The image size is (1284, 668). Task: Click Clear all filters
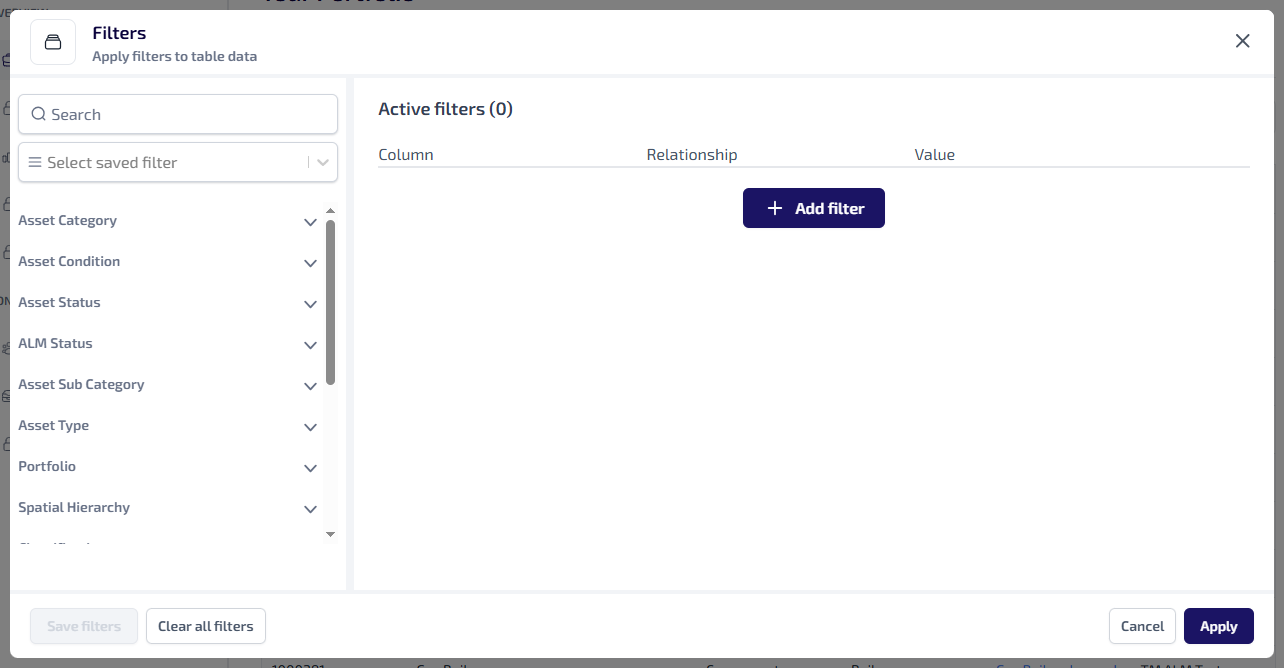(x=205, y=626)
